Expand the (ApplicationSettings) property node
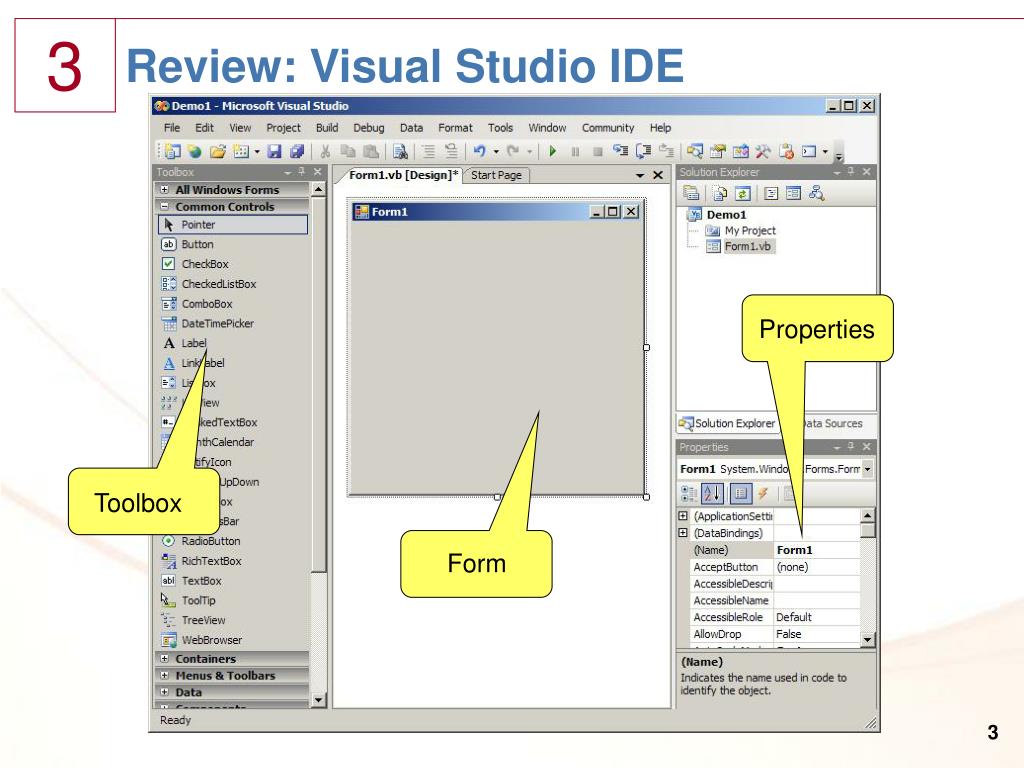This screenshot has width=1024, height=768. tap(683, 516)
